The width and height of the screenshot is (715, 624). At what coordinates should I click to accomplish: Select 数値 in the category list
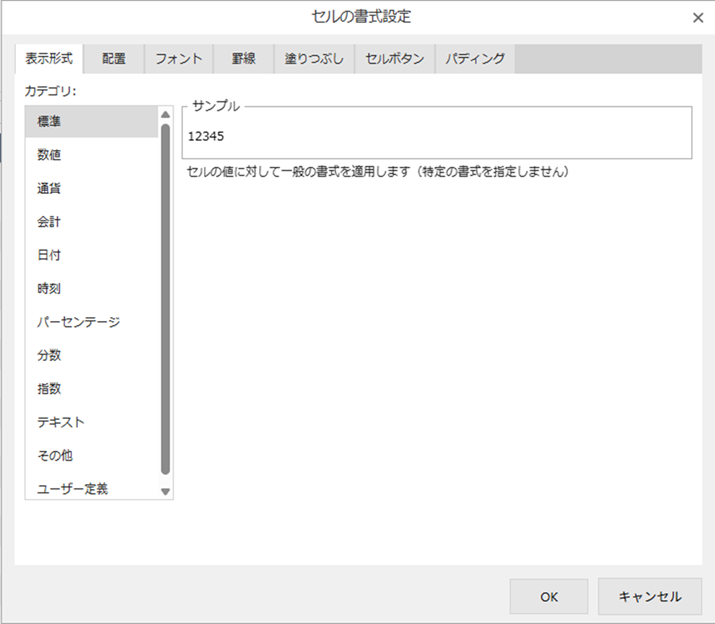click(50, 155)
